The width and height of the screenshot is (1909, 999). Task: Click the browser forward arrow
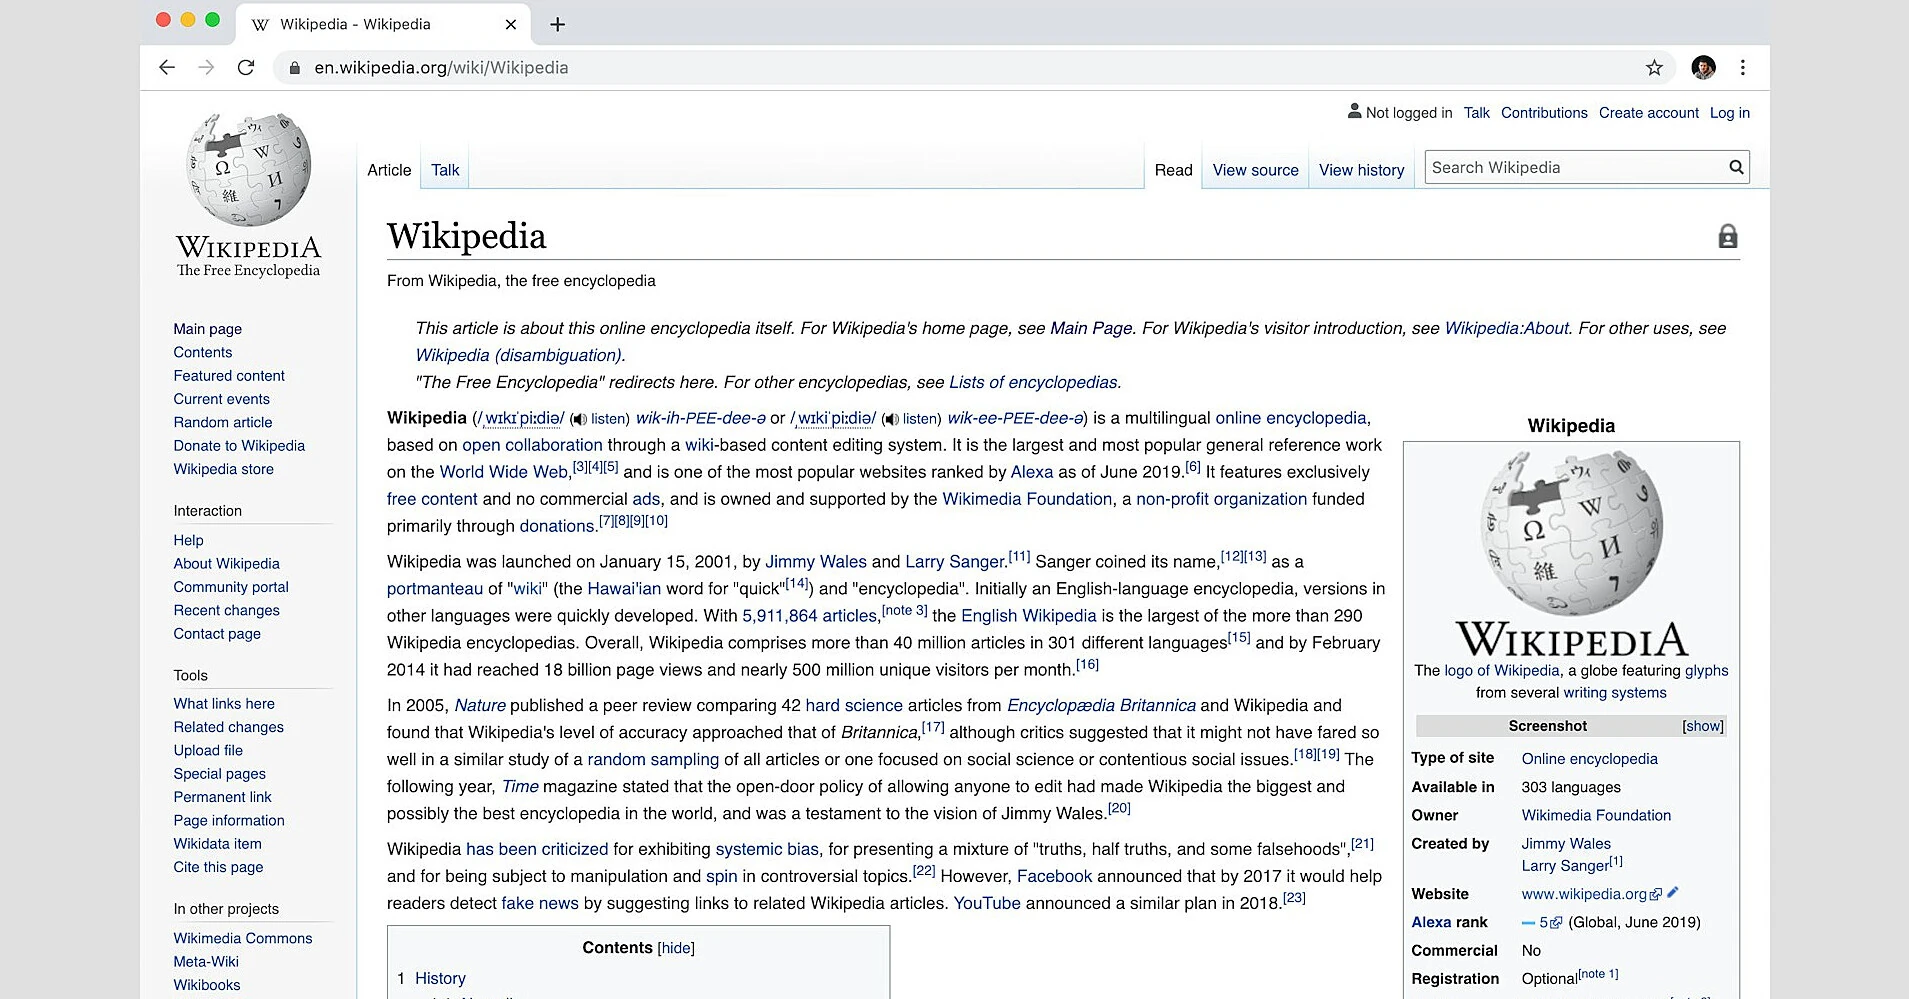point(206,67)
